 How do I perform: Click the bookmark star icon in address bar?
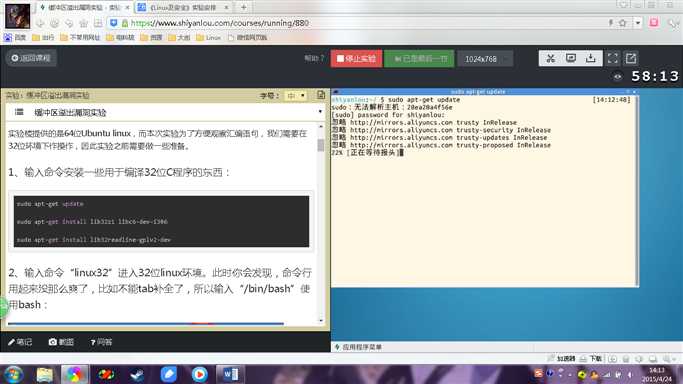tap(623, 23)
